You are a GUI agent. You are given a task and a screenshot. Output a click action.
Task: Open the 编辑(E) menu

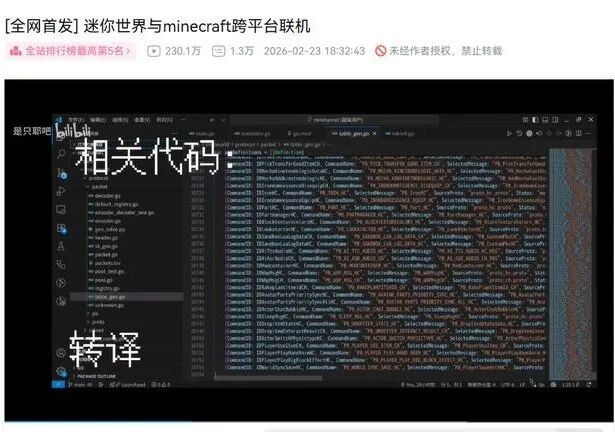[x=98, y=120]
